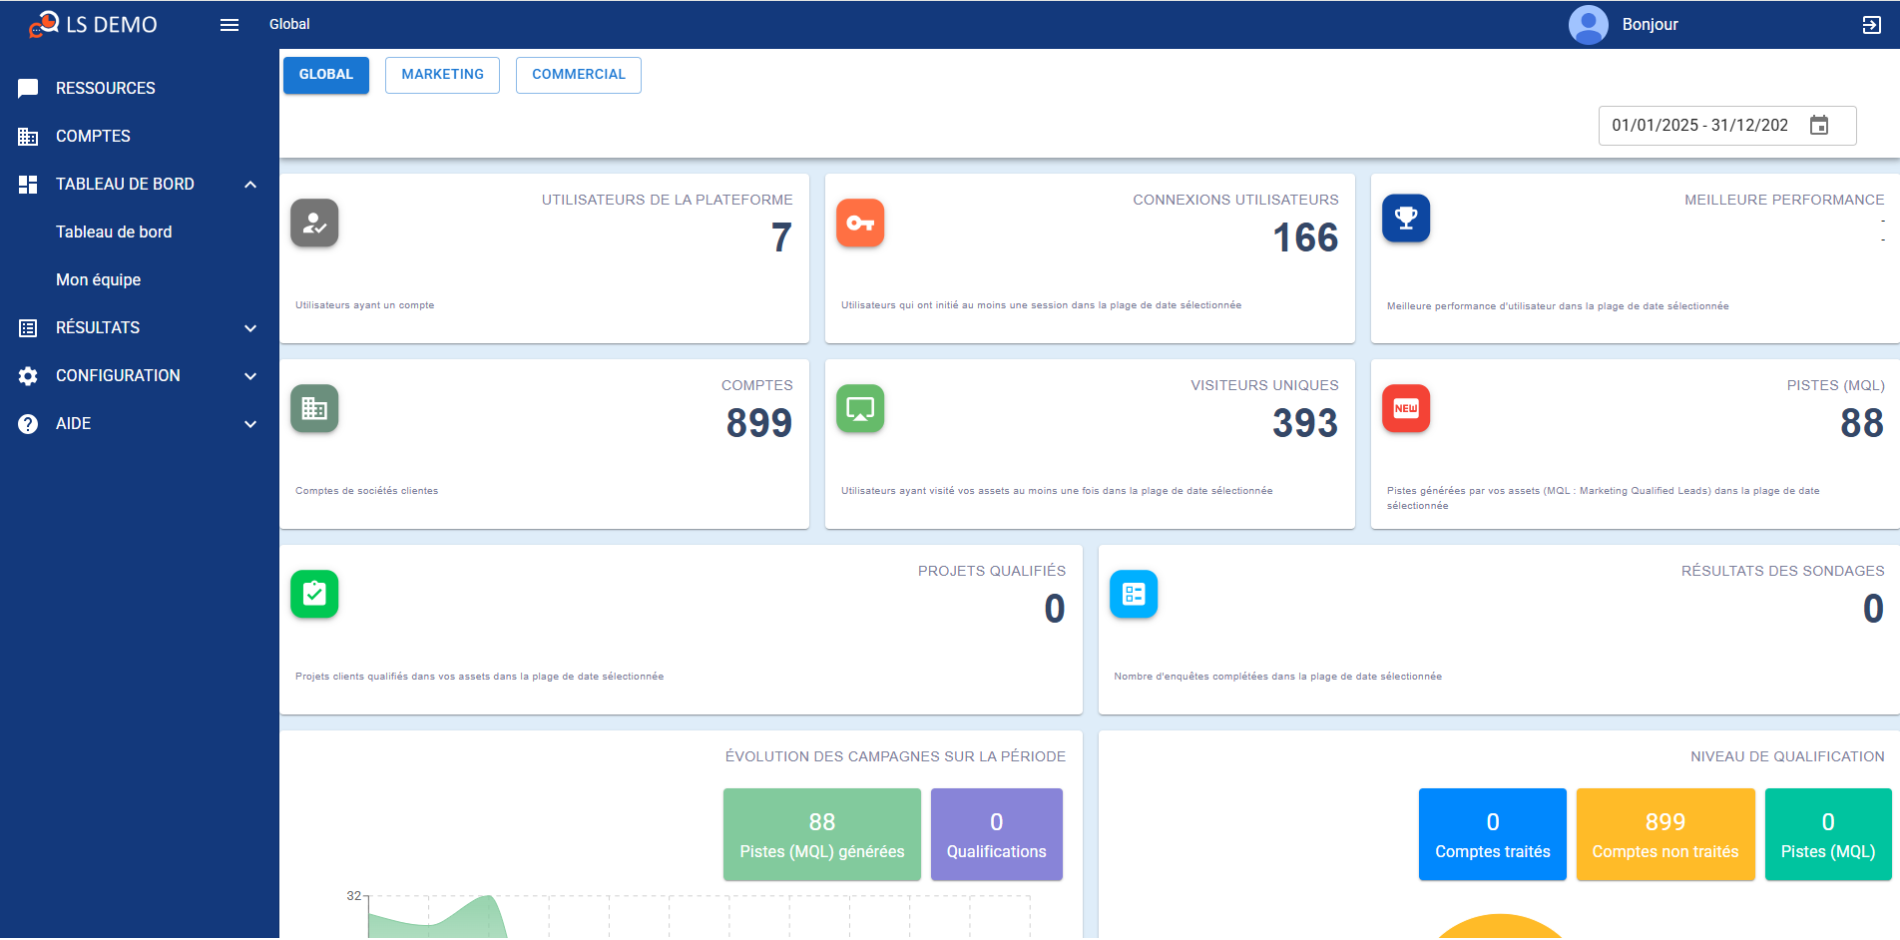Click the 88 Pistes (MQL) générées tile
Screen dimensions: 1900x940
pyautogui.click(x=822, y=835)
